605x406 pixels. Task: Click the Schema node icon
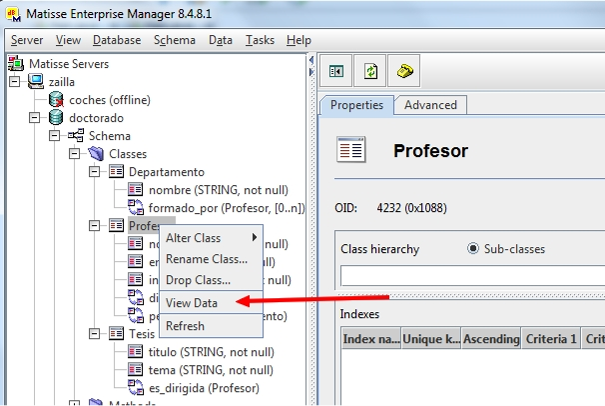[76, 135]
